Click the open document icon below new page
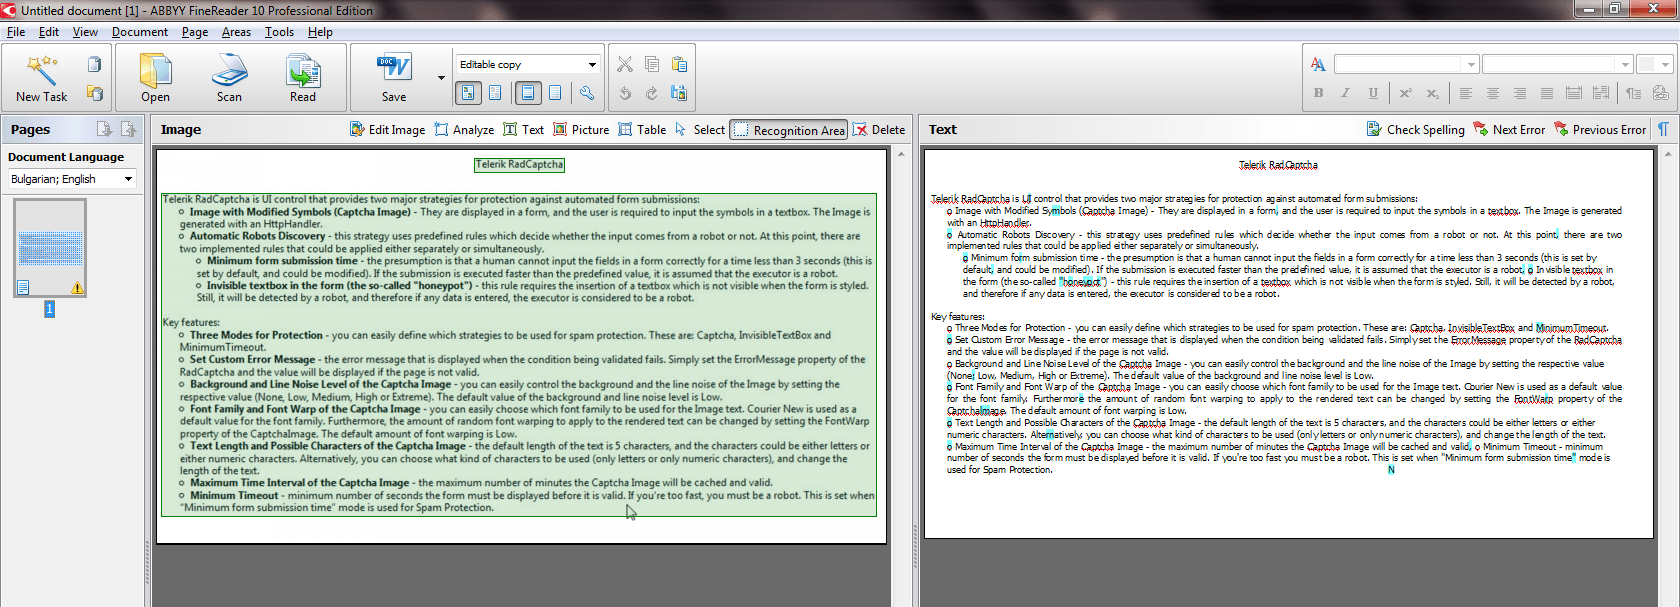Viewport: 1680px width, 607px height. point(95,93)
